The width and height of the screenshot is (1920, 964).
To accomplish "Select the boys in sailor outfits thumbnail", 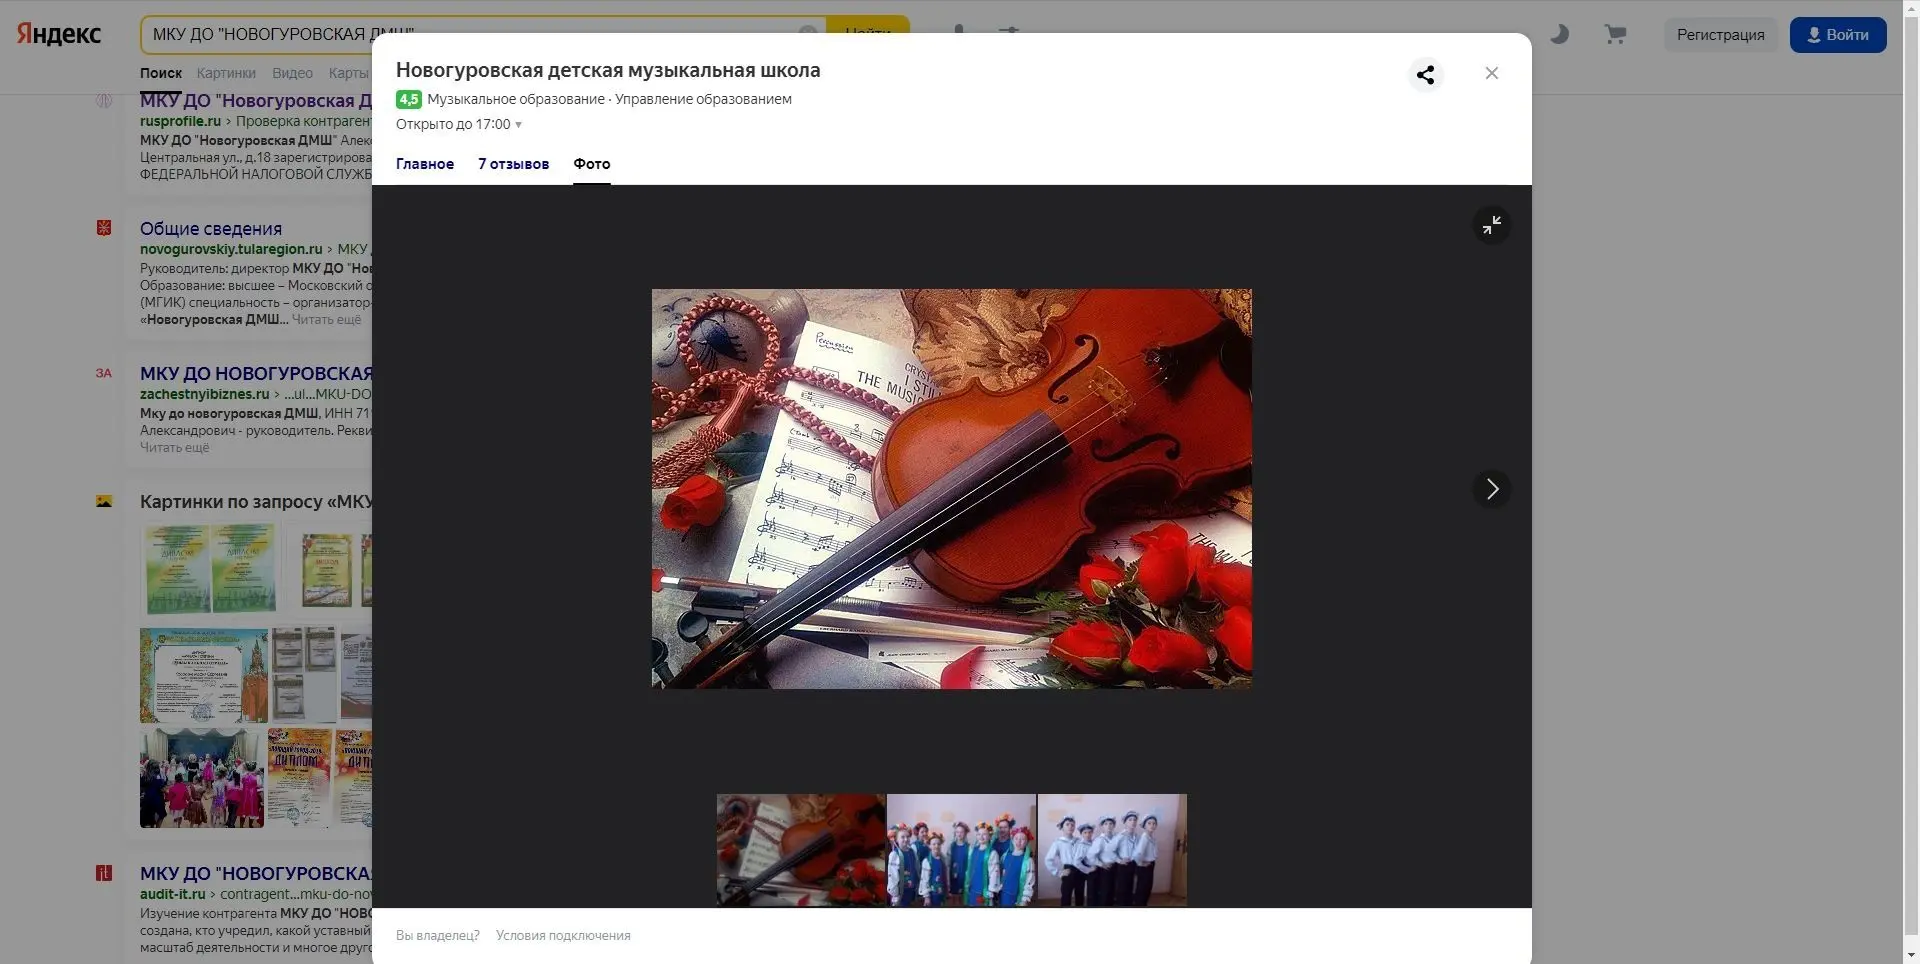I will [x=1112, y=850].
